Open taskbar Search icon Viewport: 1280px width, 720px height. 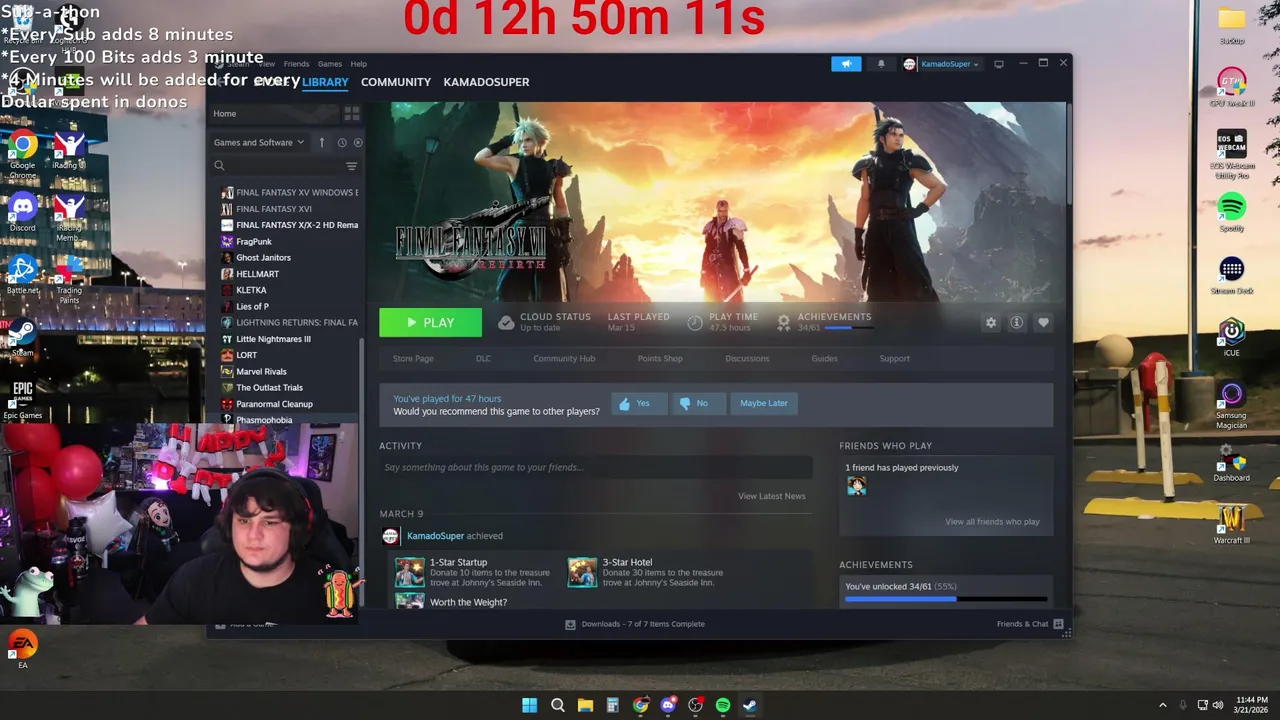pos(558,705)
